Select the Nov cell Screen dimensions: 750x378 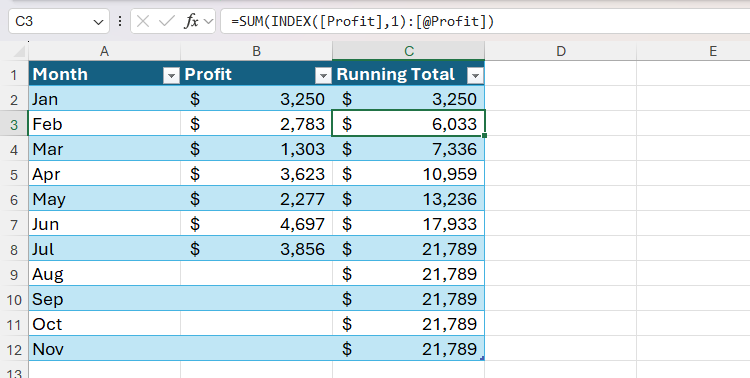(x=104, y=348)
